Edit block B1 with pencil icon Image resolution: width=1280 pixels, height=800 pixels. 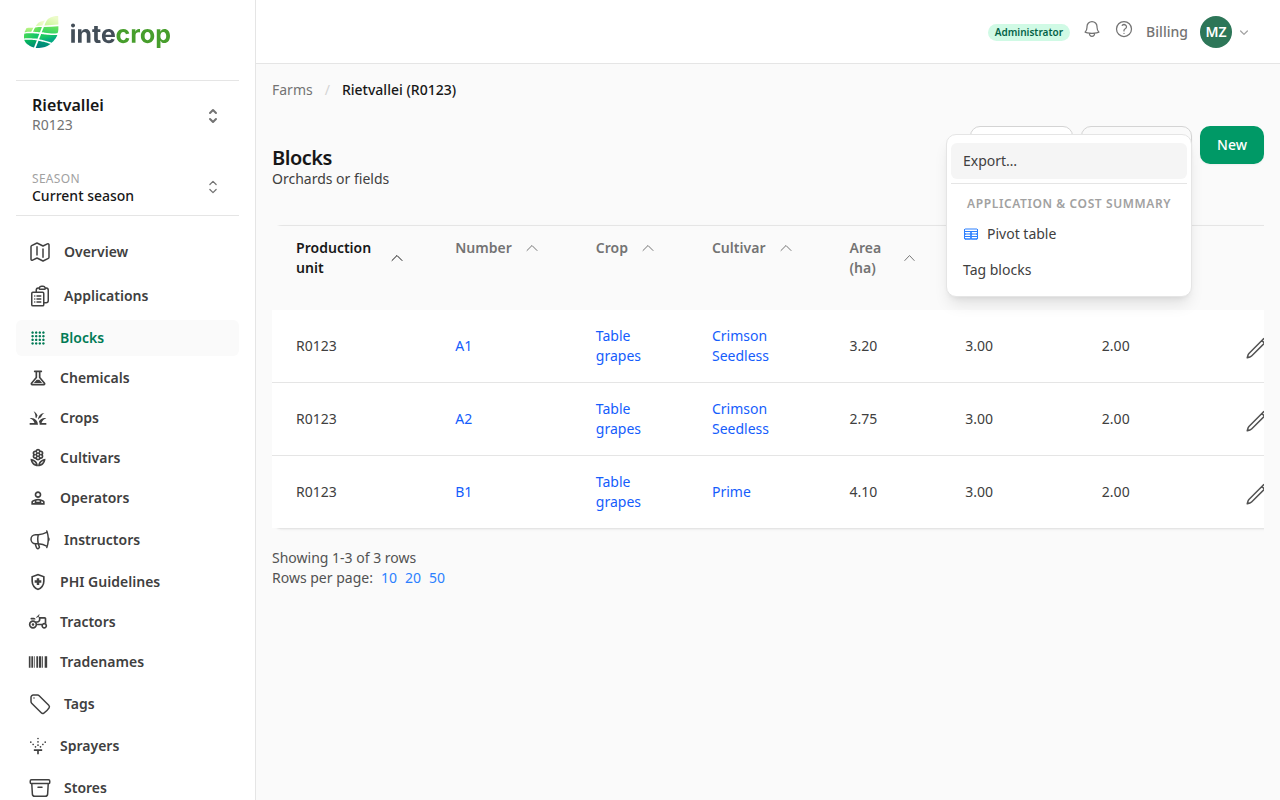pyautogui.click(x=1255, y=493)
